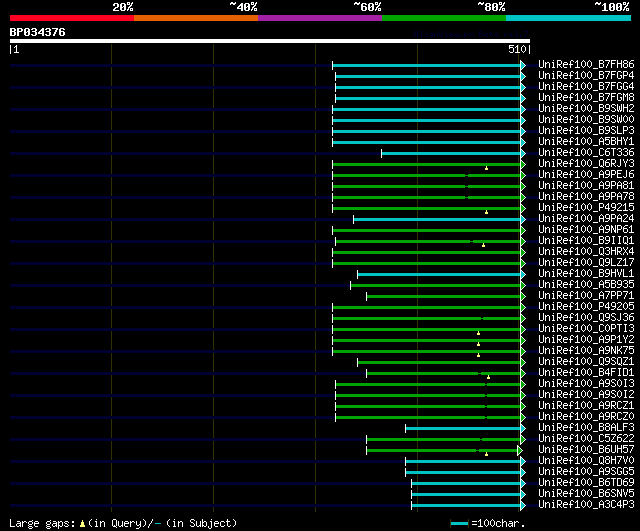
Task: Click the cyan ~100% identity legend segment
Action: click(x=568, y=18)
